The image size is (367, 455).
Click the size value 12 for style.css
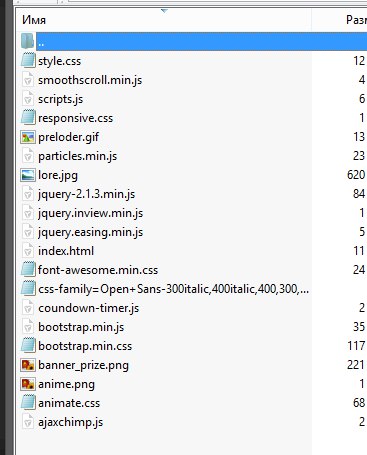359,61
